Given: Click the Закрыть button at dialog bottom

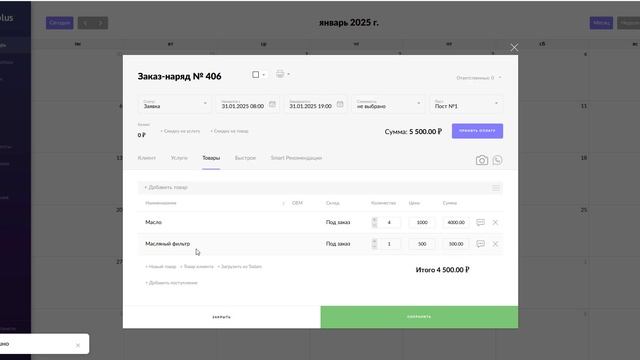Looking at the screenshot, I should [x=222, y=317].
